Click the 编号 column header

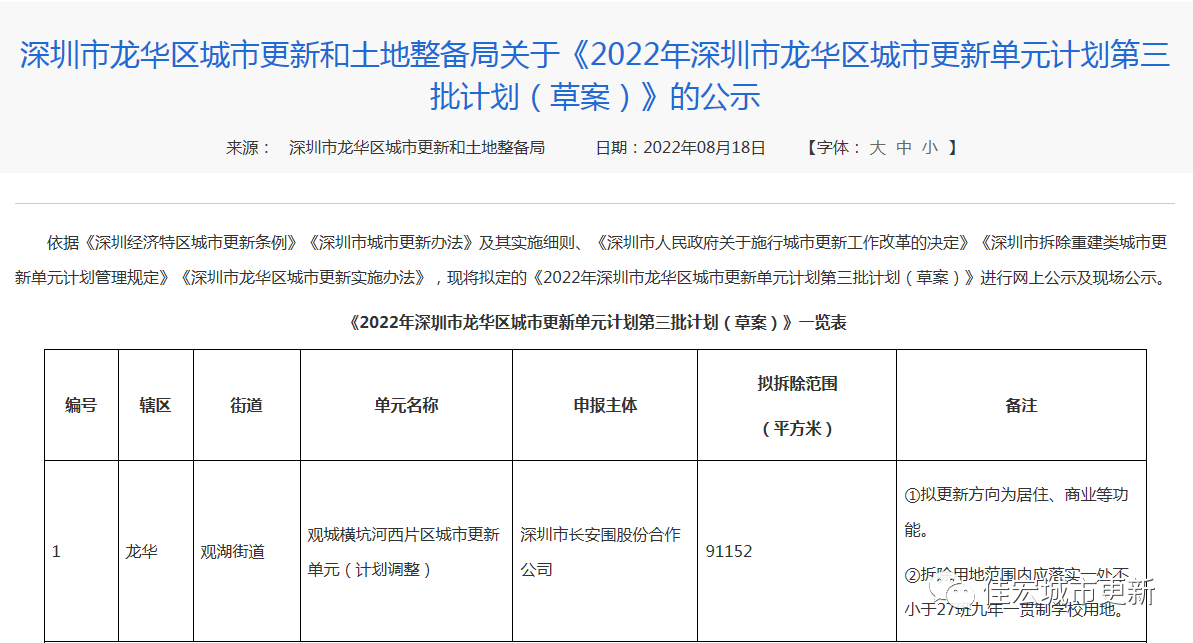(81, 405)
